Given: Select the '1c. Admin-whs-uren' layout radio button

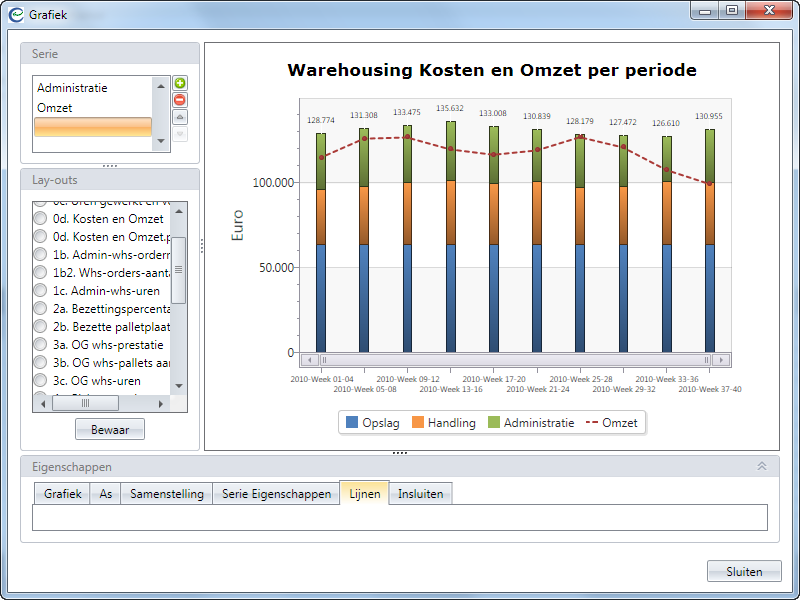Looking at the screenshot, I should click(x=41, y=290).
